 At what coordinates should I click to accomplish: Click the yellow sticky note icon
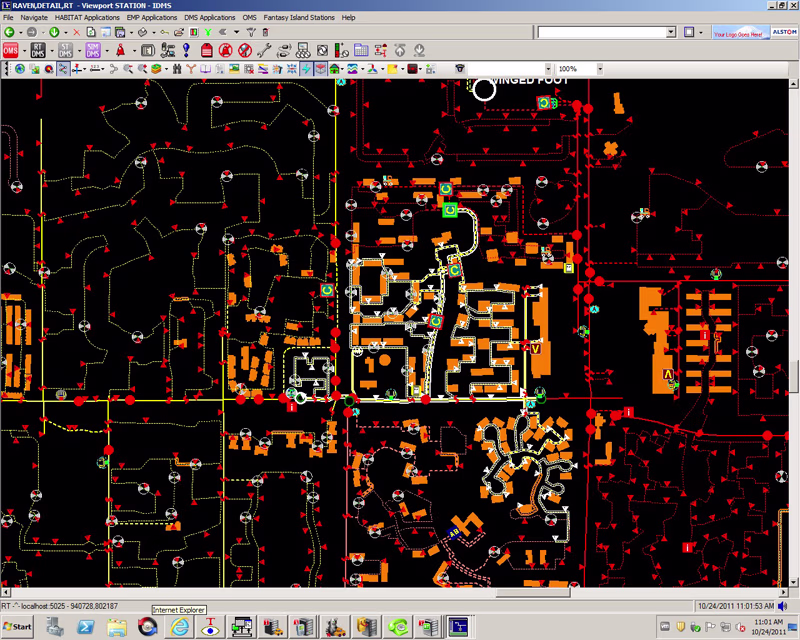pyautogui.click(x=392, y=69)
